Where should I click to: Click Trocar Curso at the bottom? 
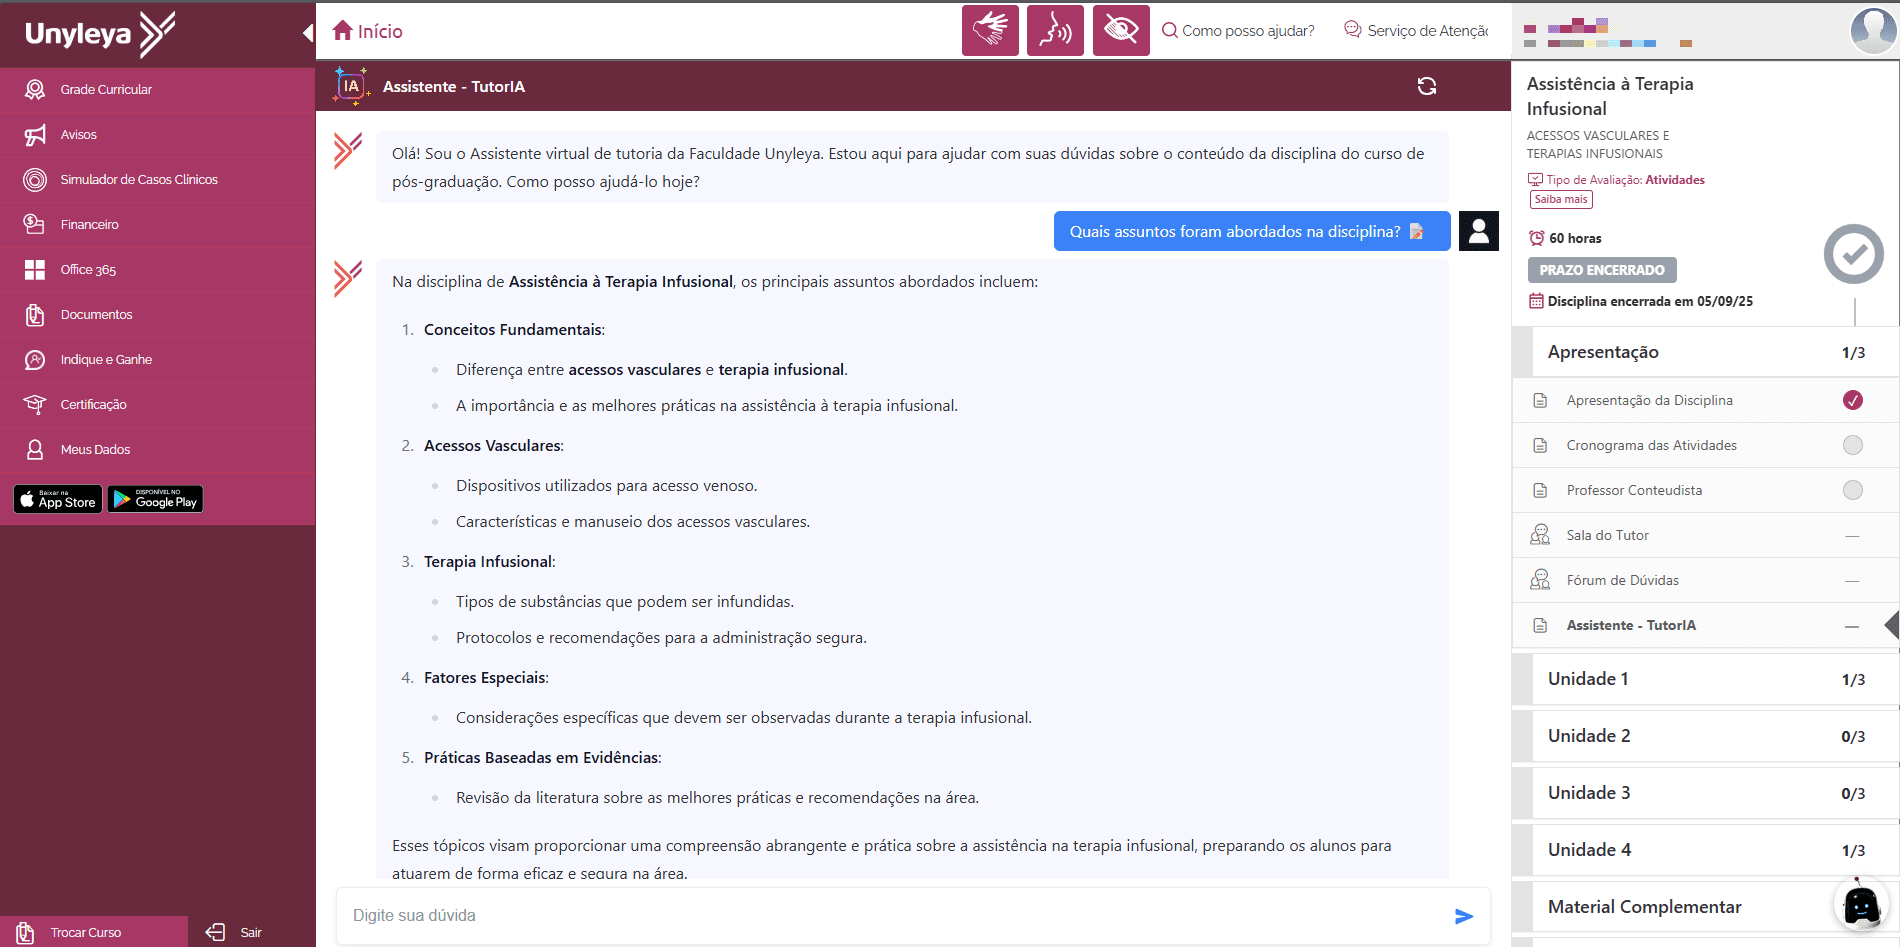click(93, 932)
